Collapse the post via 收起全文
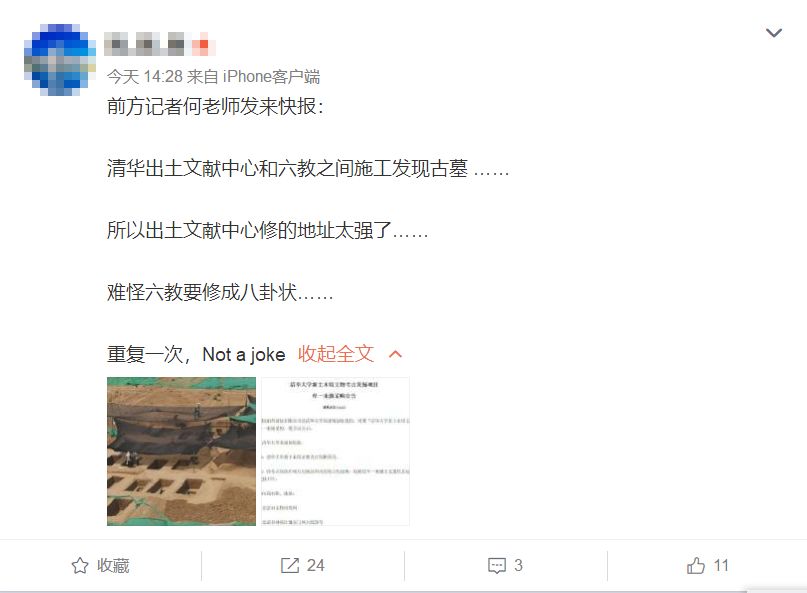The height and width of the screenshot is (593, 807). (336, 354)
